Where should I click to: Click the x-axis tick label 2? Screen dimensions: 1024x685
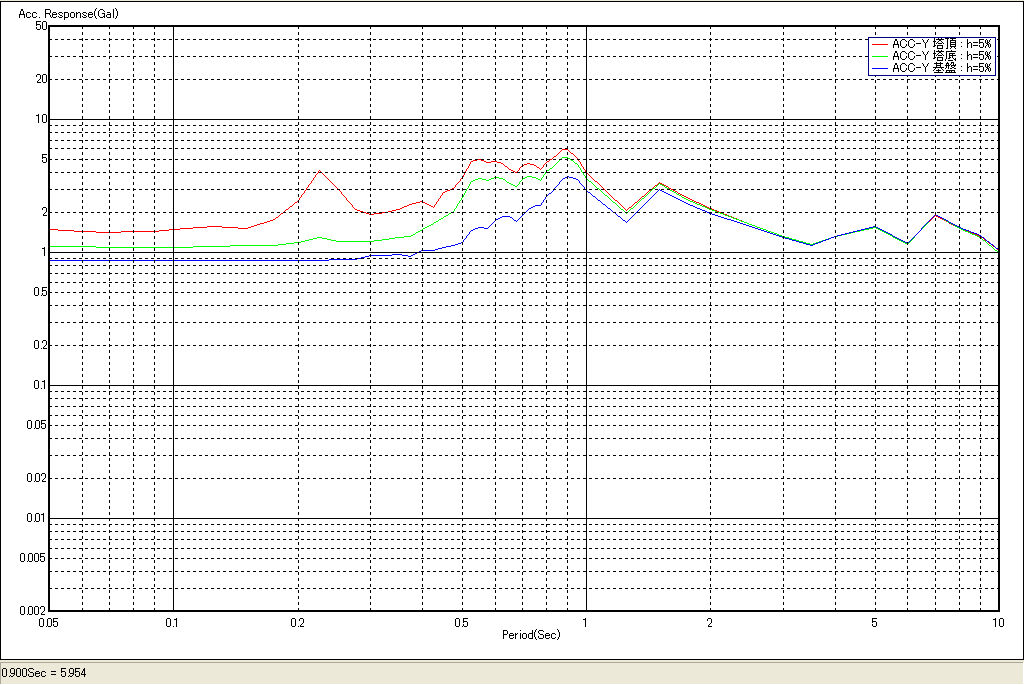point(710,622)
